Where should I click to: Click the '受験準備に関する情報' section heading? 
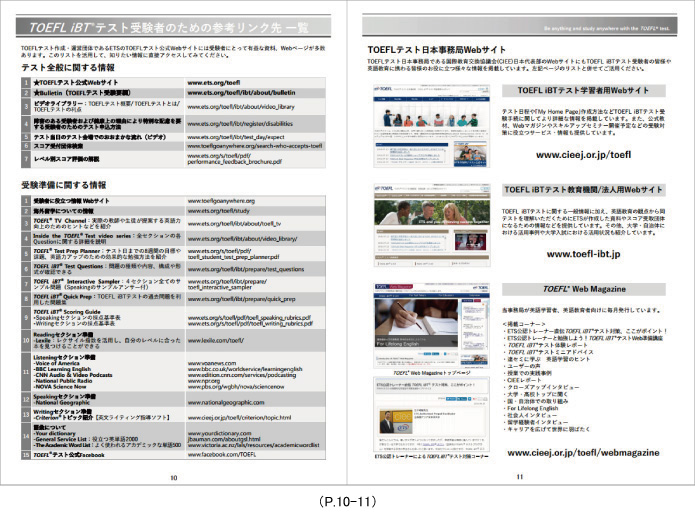pos(64,185)
